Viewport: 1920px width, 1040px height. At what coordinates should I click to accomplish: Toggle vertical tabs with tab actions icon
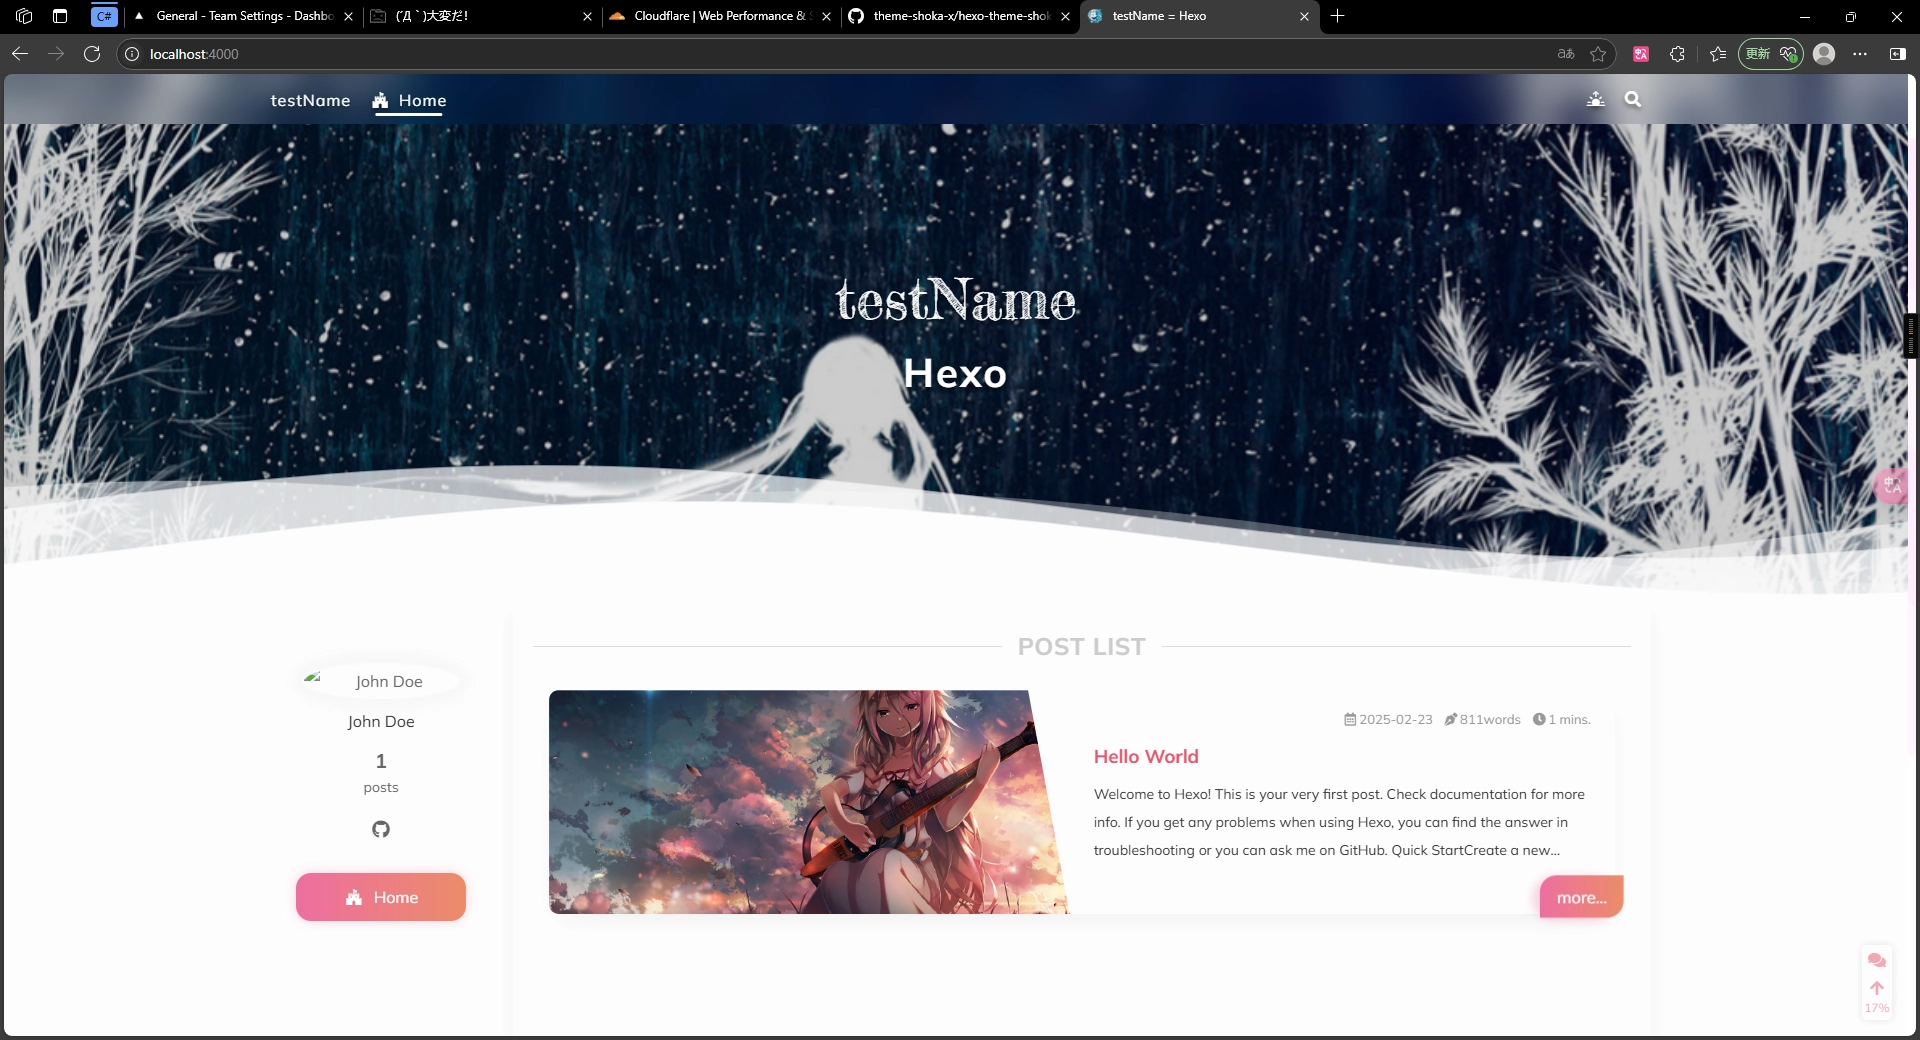click(60, 16)
